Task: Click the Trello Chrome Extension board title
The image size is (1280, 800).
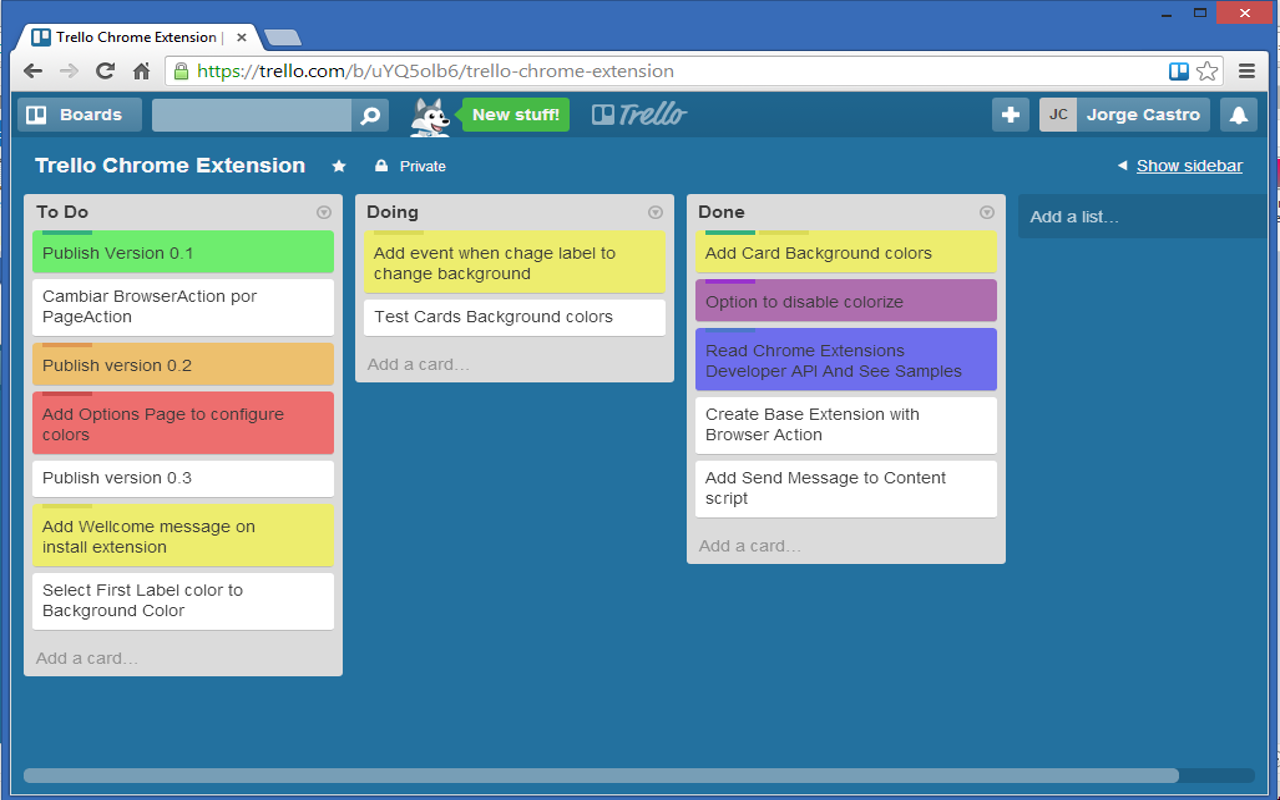Action: [x=170, y=166]
